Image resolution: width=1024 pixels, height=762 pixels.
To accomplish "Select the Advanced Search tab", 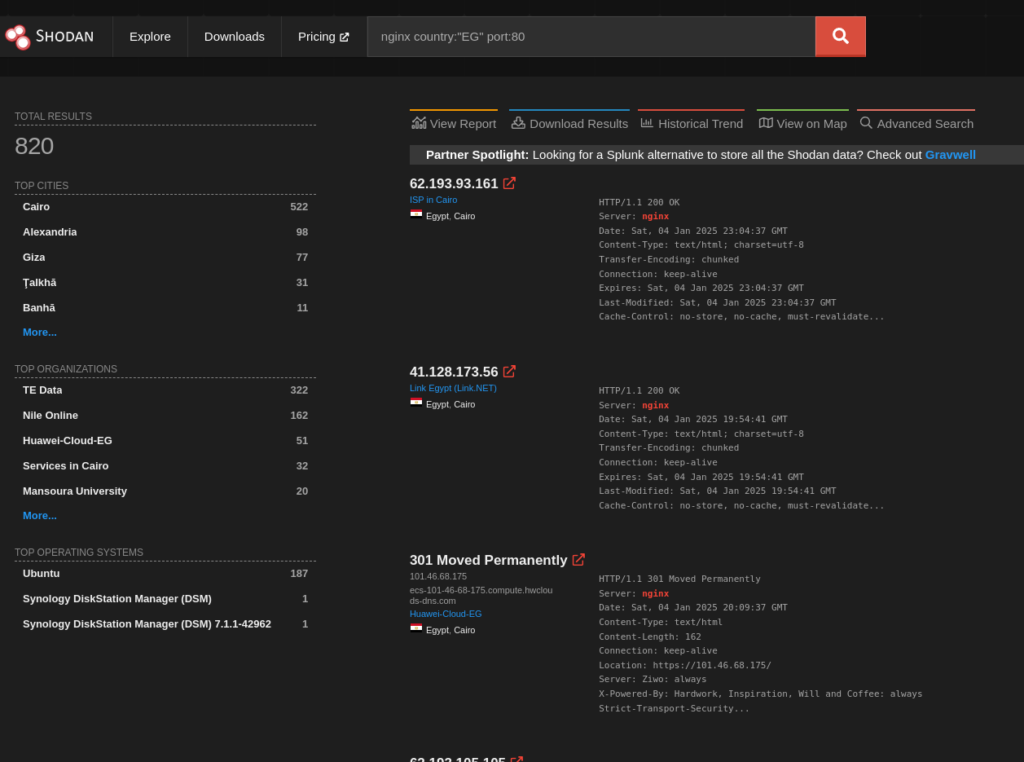I will (x=916, y=123).
